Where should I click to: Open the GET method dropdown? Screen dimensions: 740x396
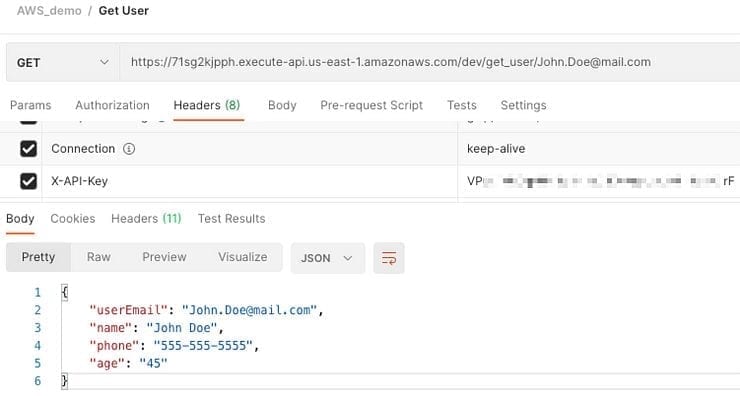[x=62, y=62]
